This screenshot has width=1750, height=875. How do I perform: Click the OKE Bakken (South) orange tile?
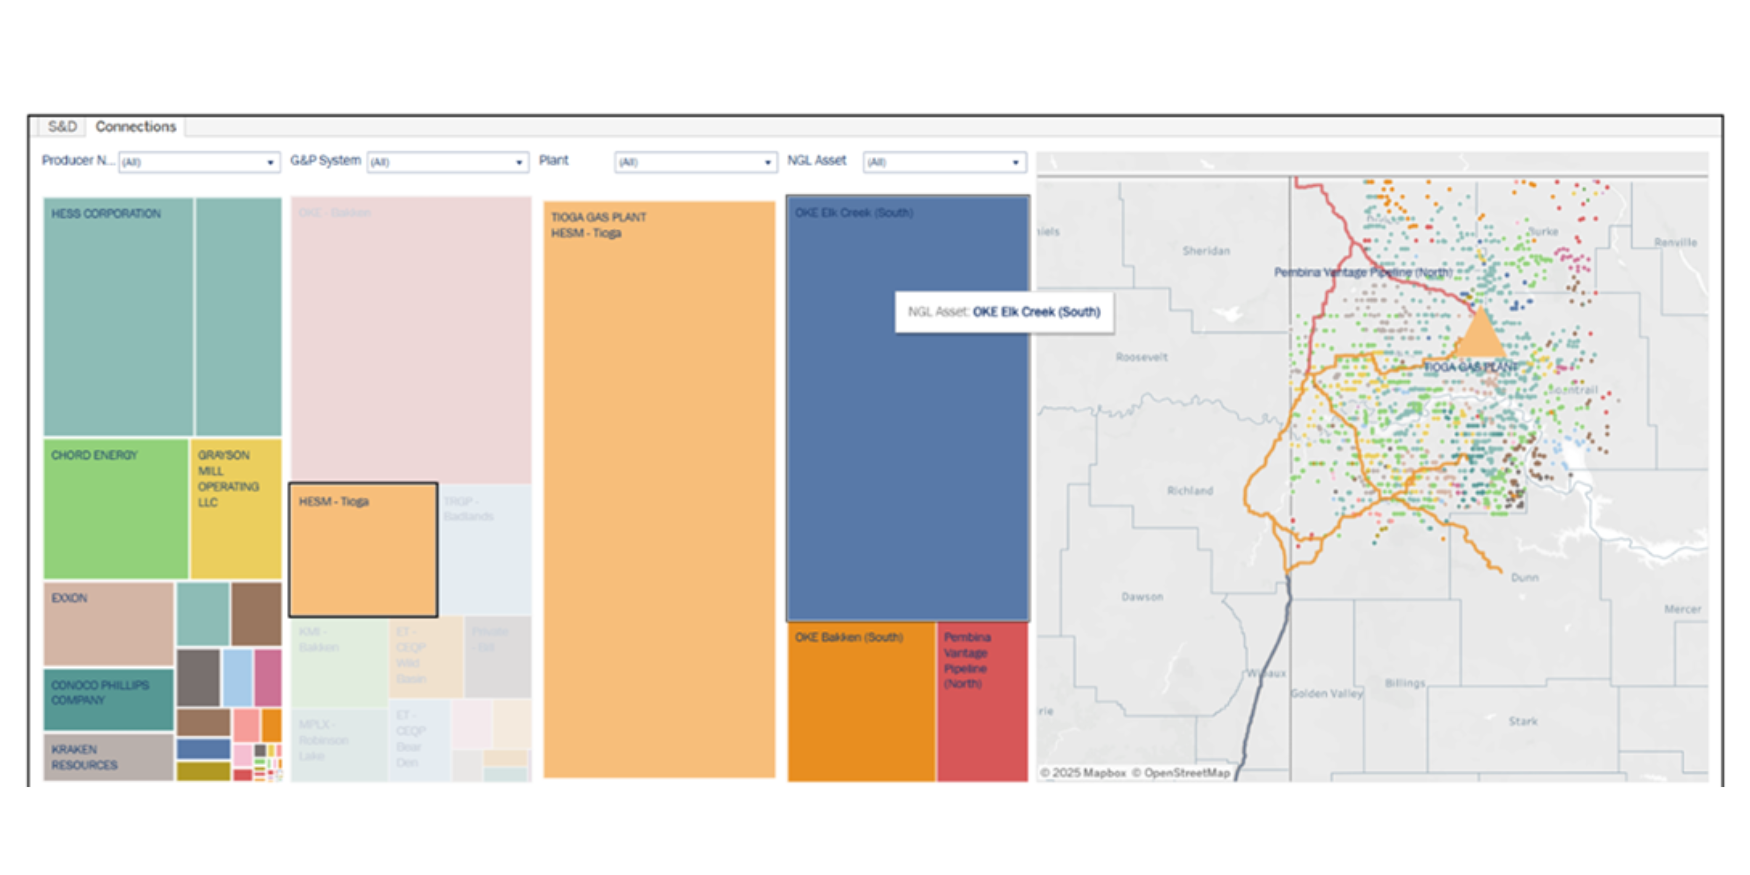click(x=861, y=702)
